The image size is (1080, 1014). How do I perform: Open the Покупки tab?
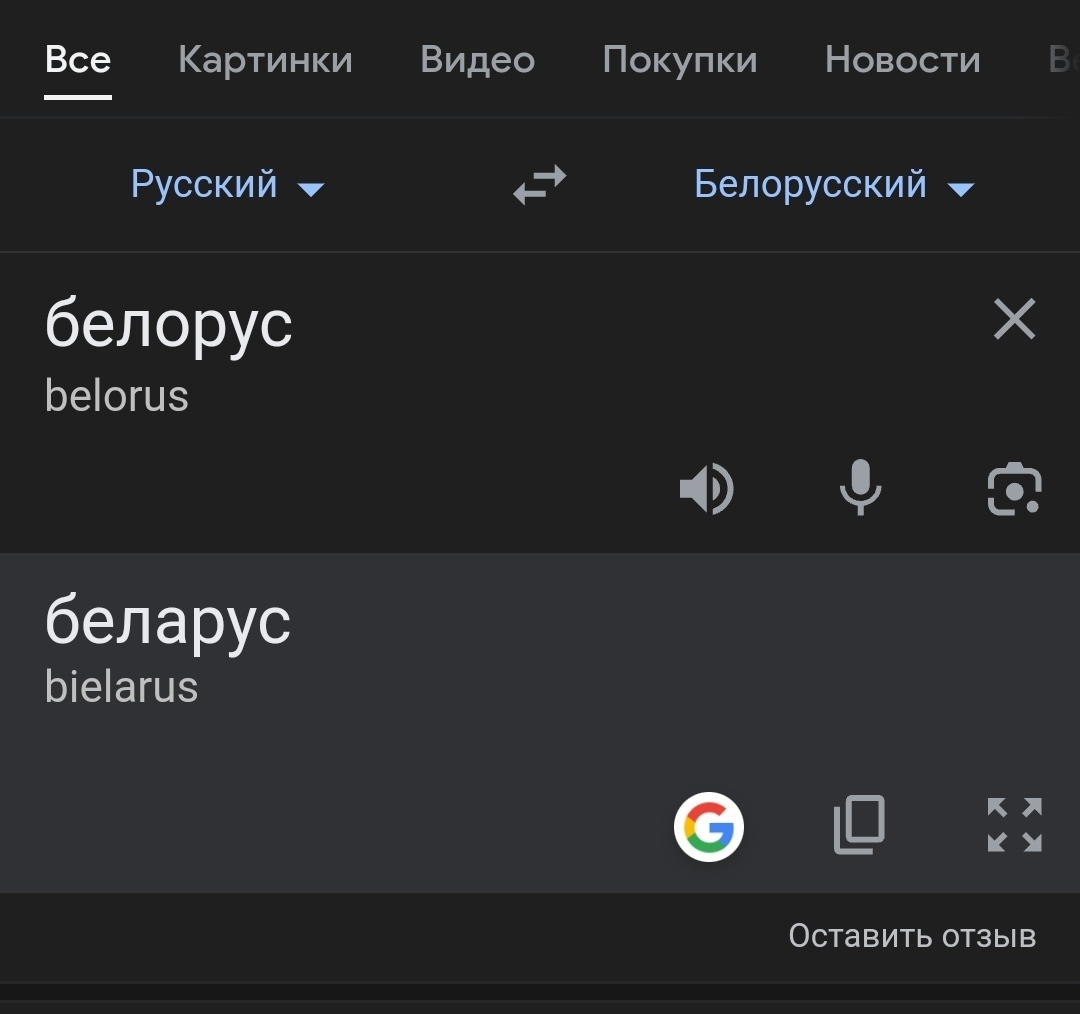[x=679, y=60]
